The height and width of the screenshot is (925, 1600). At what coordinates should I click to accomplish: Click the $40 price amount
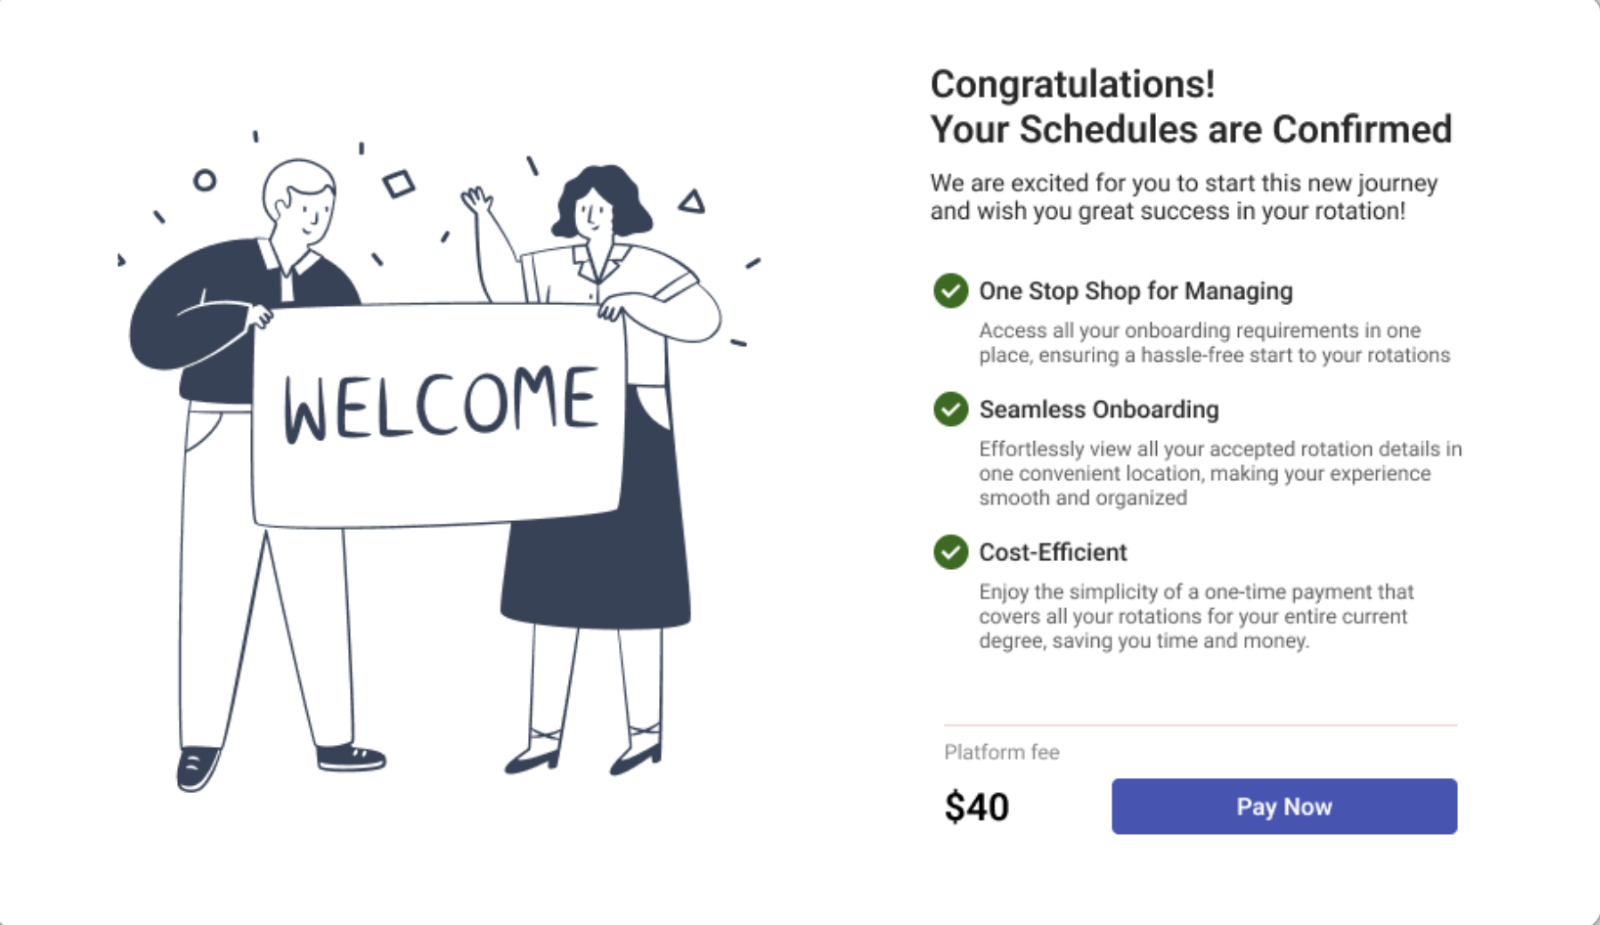click(x=976, y=807)
